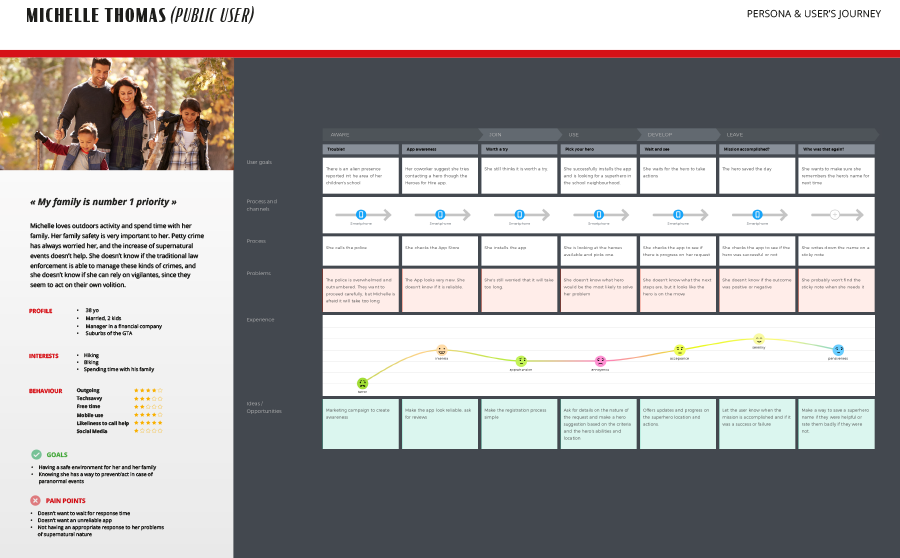Click the PROFILE section label
This screenshot has width=900, height=558.
pos(41,311)
